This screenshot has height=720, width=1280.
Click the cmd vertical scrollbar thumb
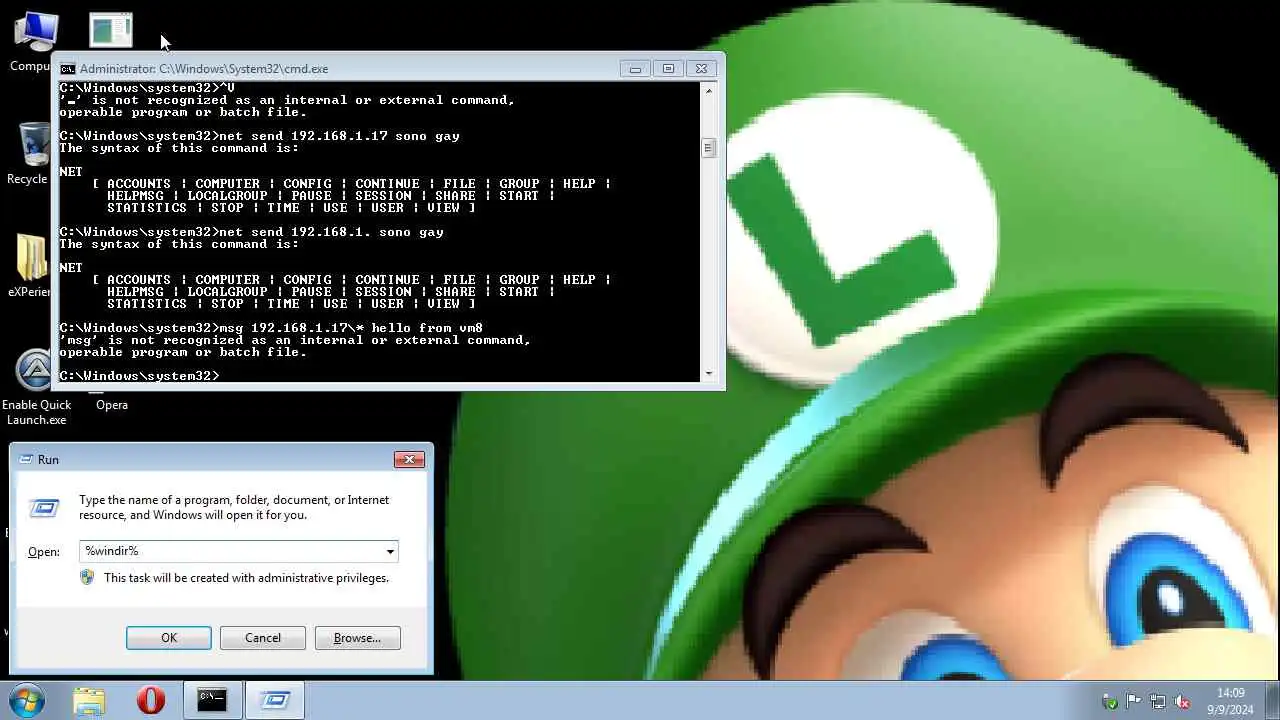(x=708, y=148)
